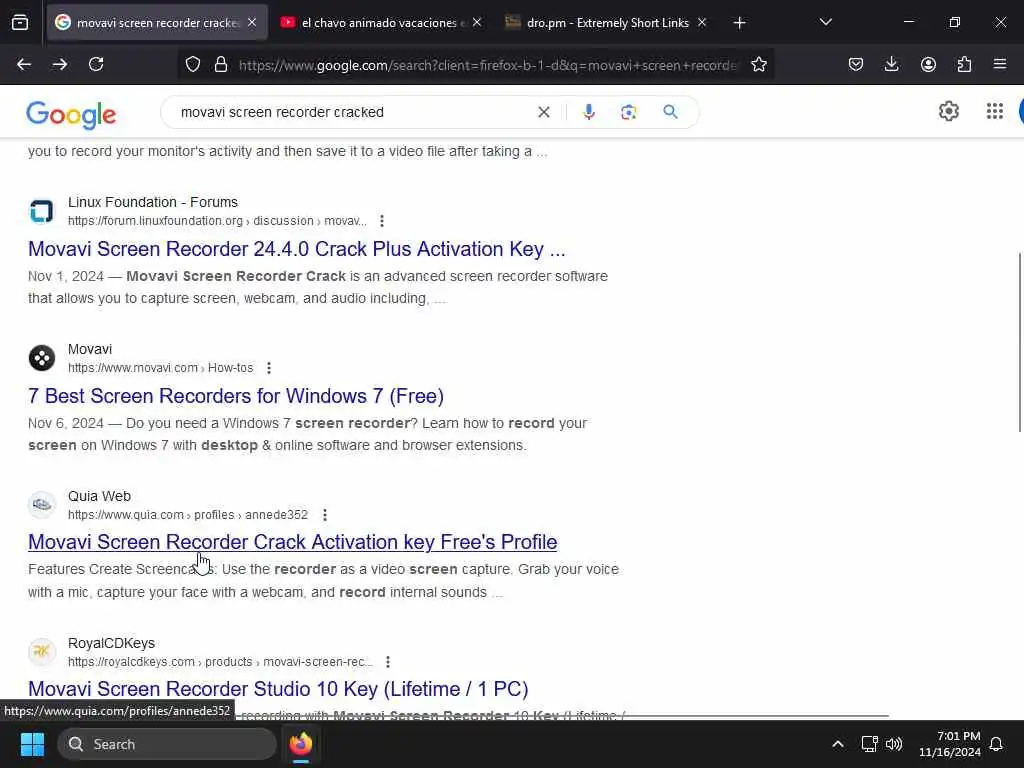Click the Firefox icon in taskbar
The width and height of the screenshot is (1024, 768).
(x=301, y=744)
